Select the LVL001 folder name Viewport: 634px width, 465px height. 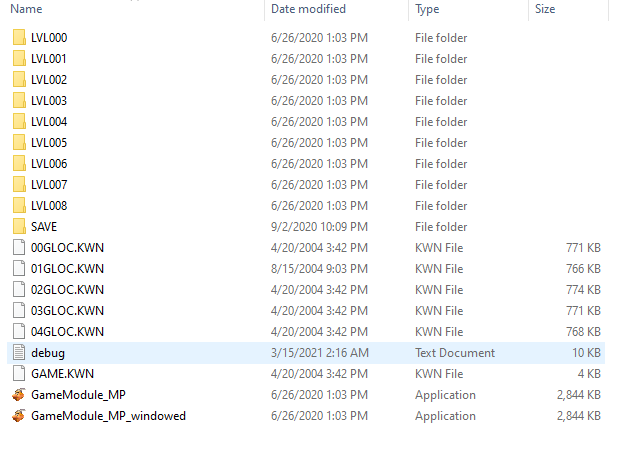(49, 59)
